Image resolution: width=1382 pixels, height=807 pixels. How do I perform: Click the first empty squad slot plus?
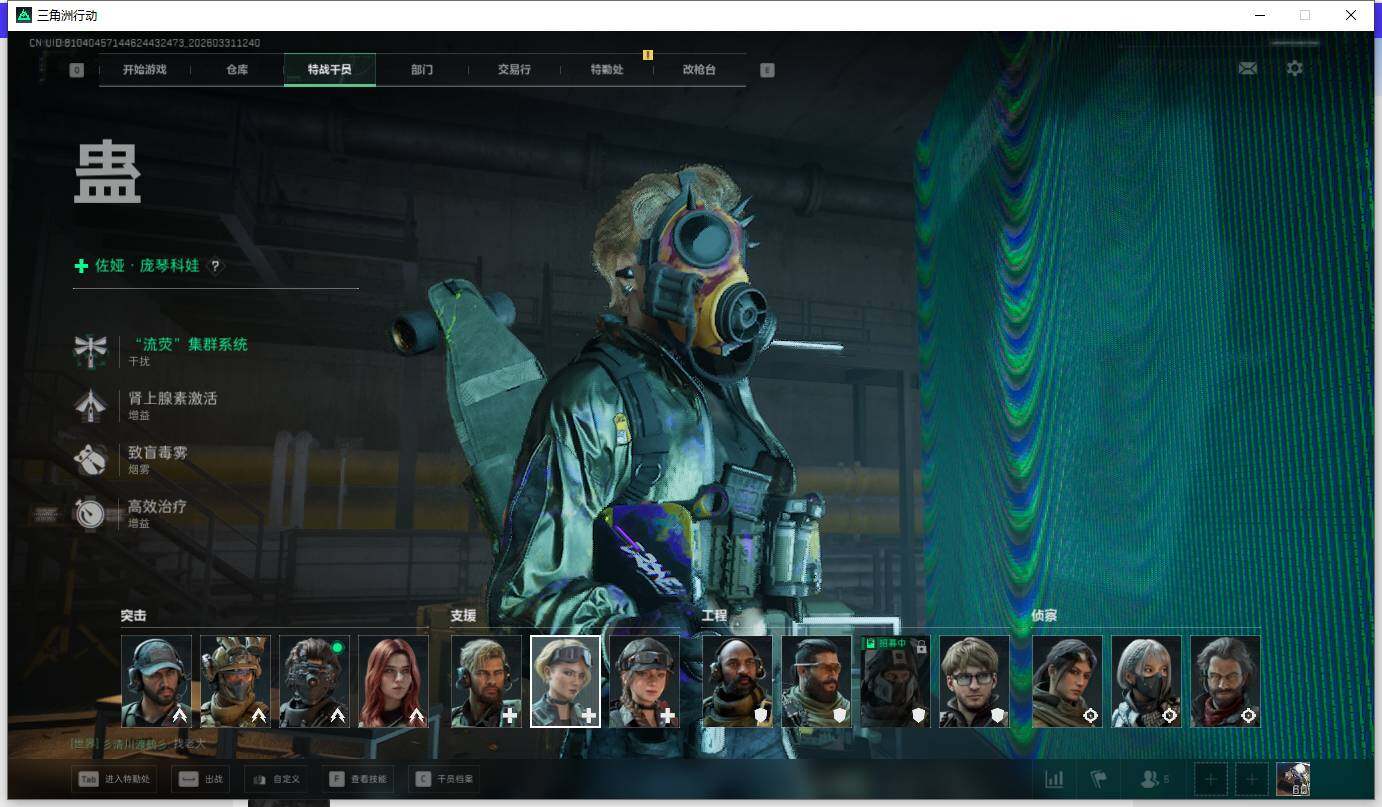[1210, 779]
